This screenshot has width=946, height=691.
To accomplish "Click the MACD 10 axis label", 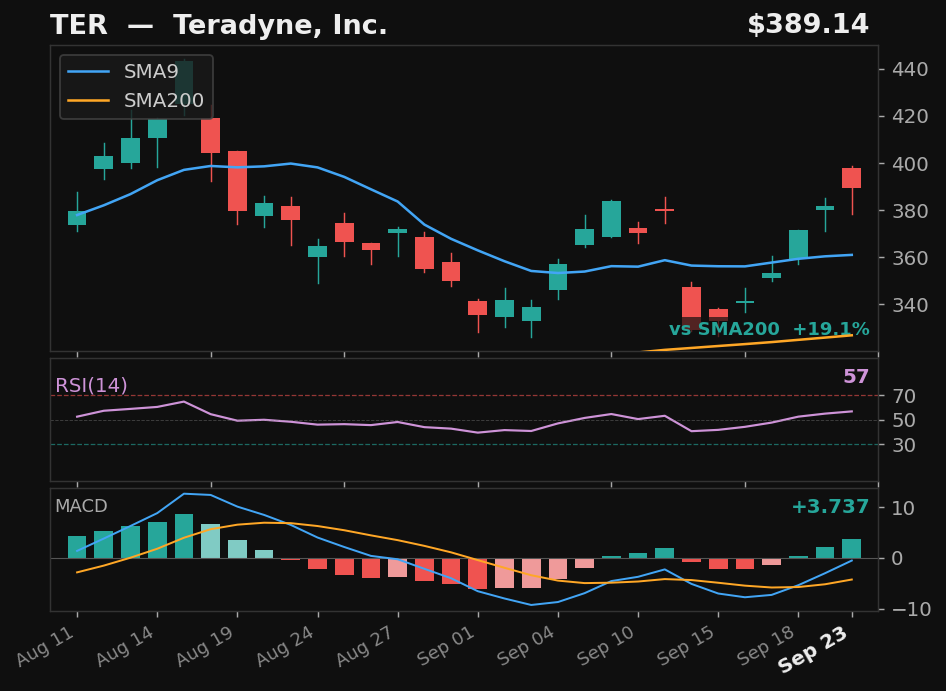I will pyautogui.click(x=903, y=508).
